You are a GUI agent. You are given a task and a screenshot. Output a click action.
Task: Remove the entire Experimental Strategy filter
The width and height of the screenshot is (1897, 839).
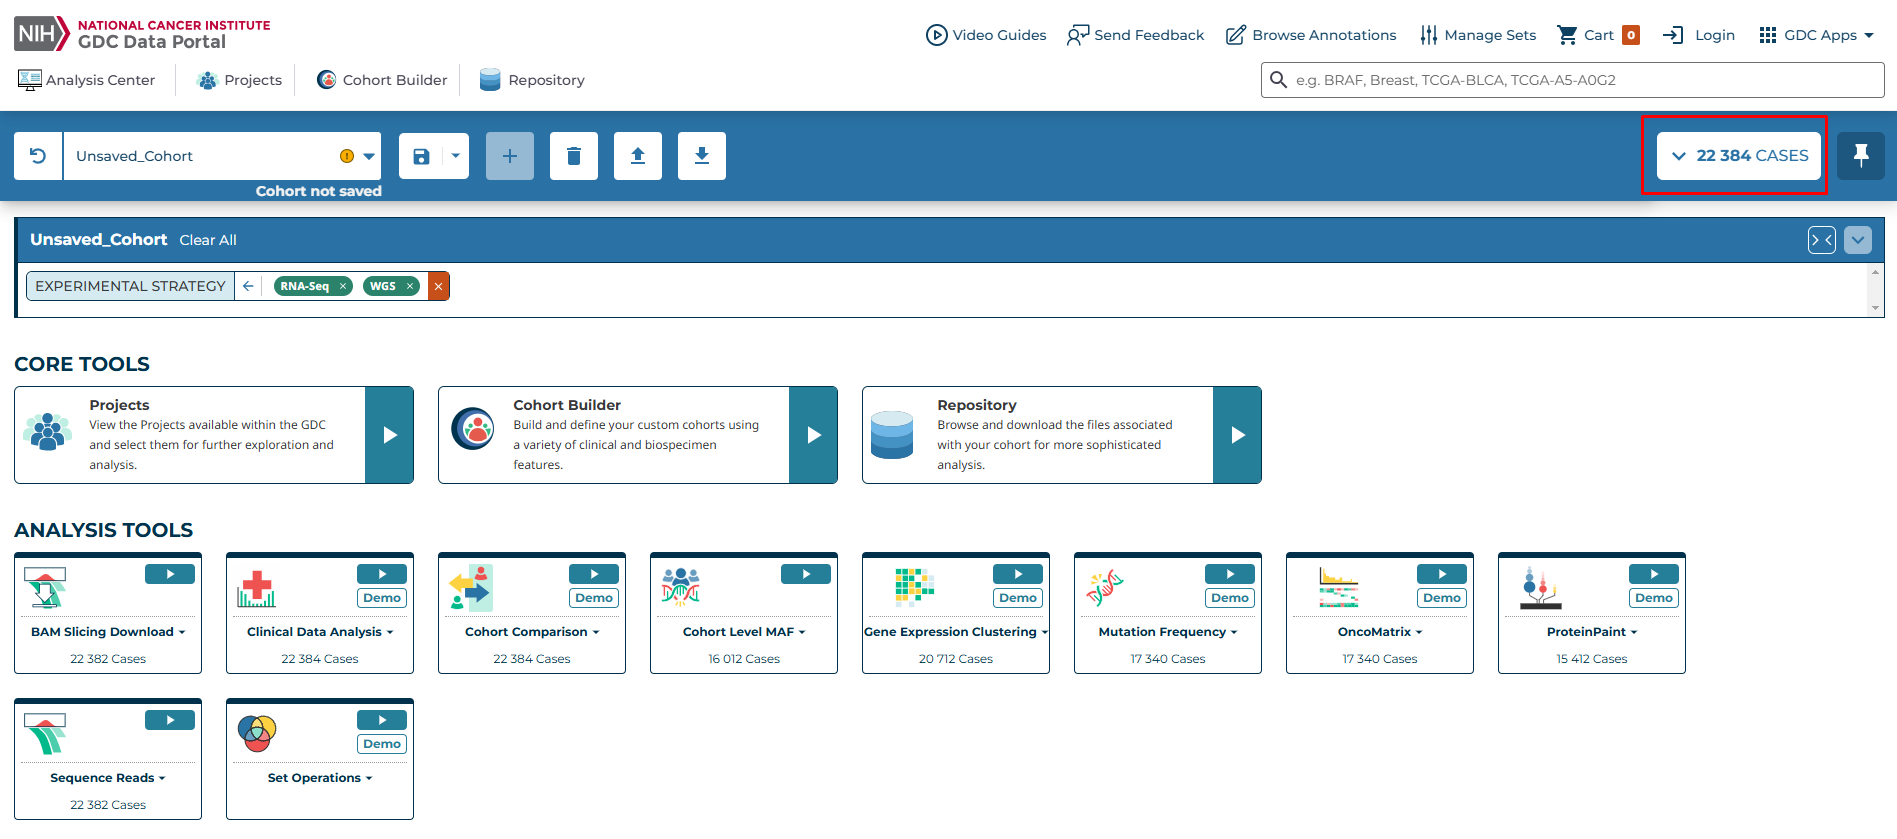click(438, 286)
